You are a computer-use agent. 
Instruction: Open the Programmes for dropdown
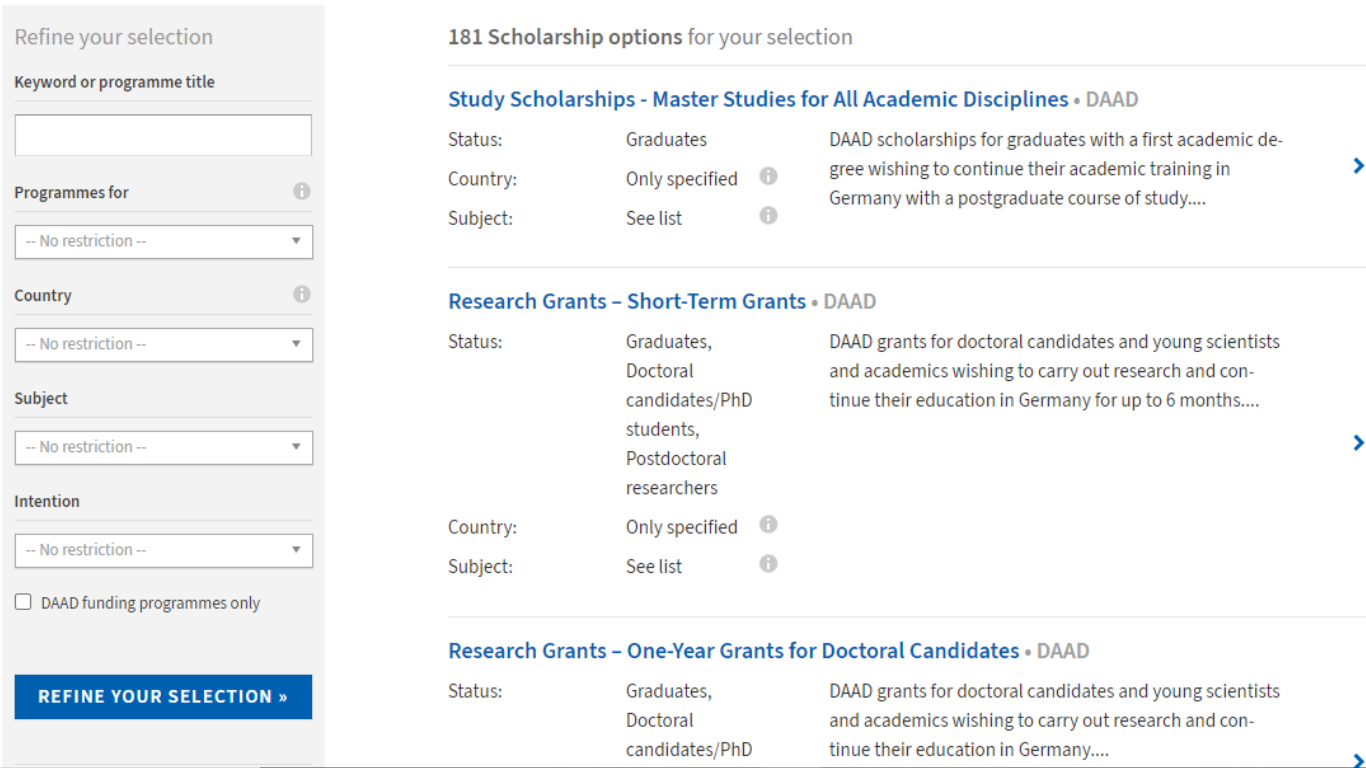click(x=164, y=242)
